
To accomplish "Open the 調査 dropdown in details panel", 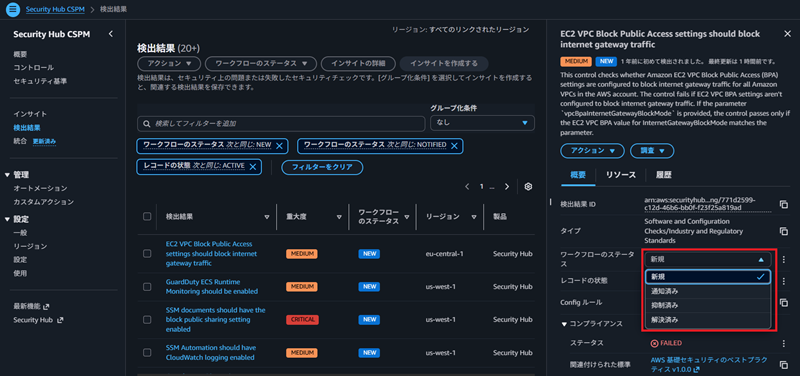I will tap(652, 151).
